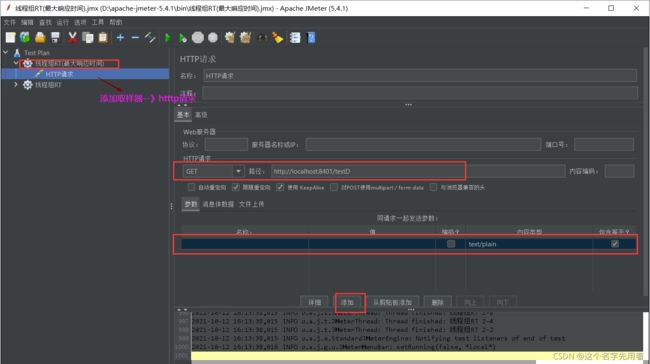The height and width of the screenshot is (364, 650).
Task: Open the 工具 menu
Action: 98,22
